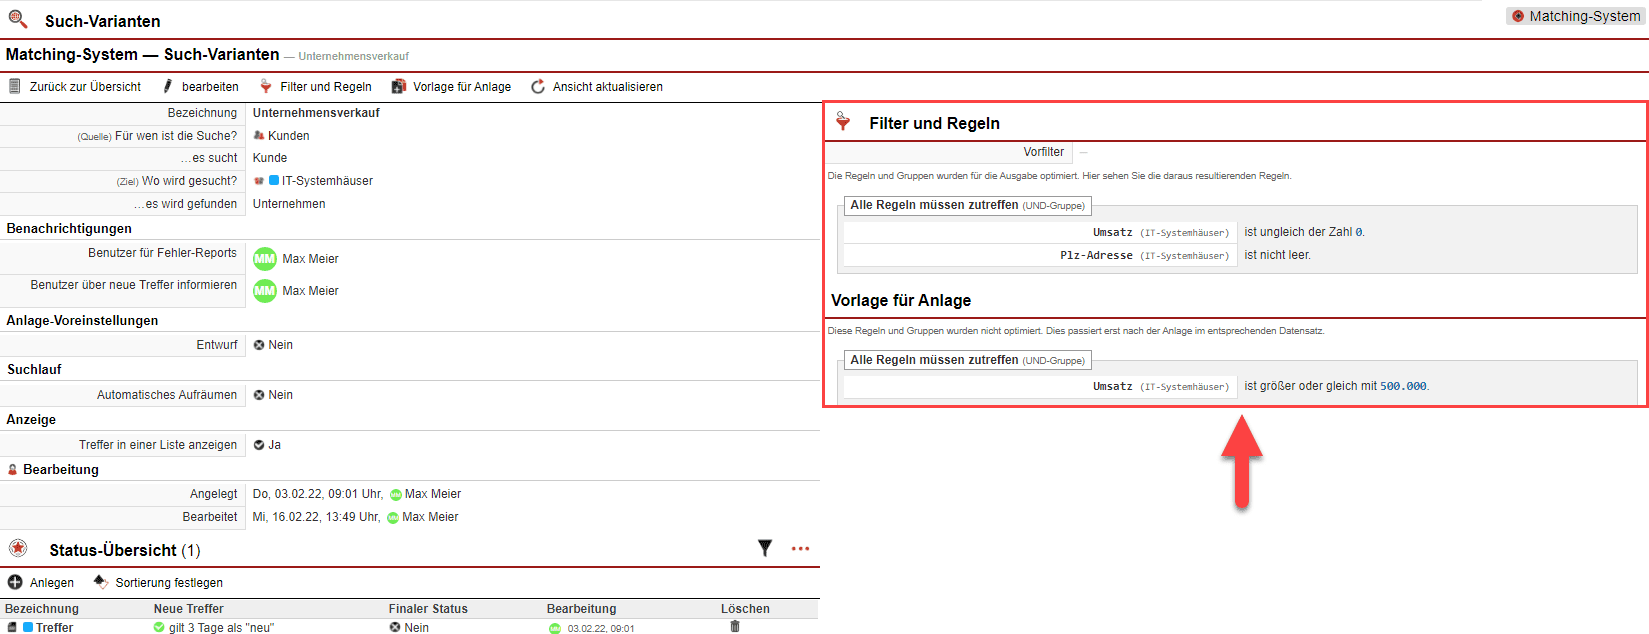Open the three-dots menu in Status-Übersicht

(x=800, y=548)
